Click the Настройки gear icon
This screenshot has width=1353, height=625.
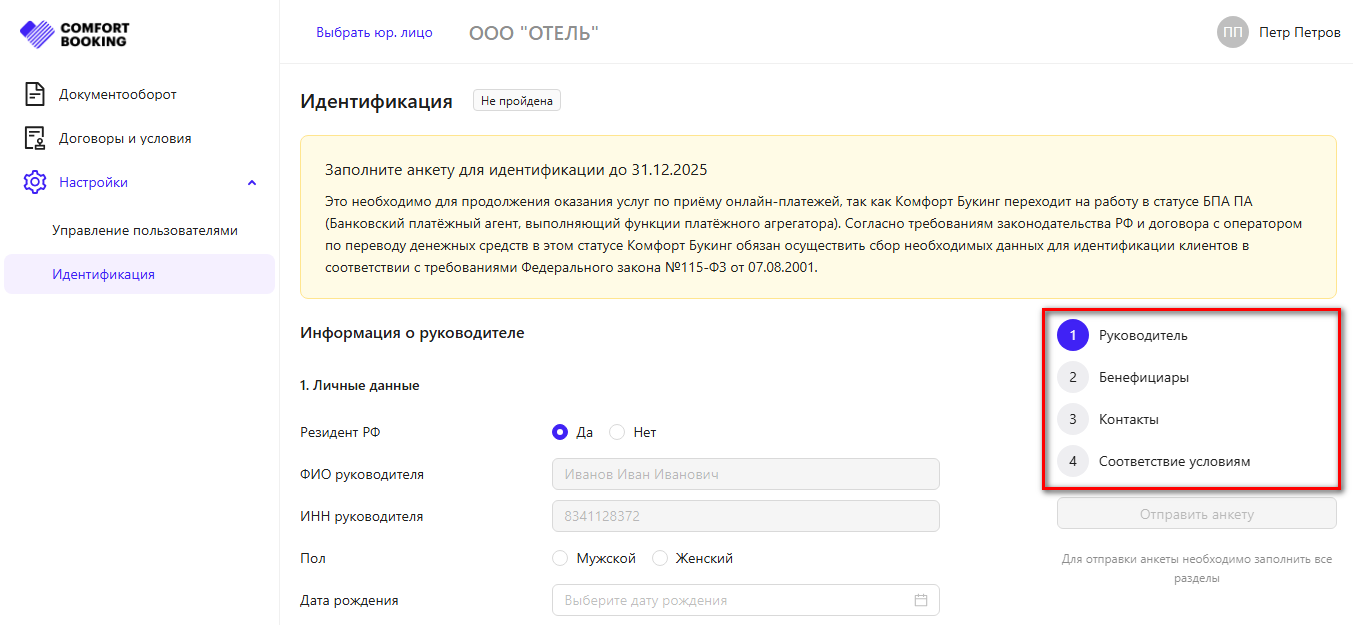pos(35,183)
